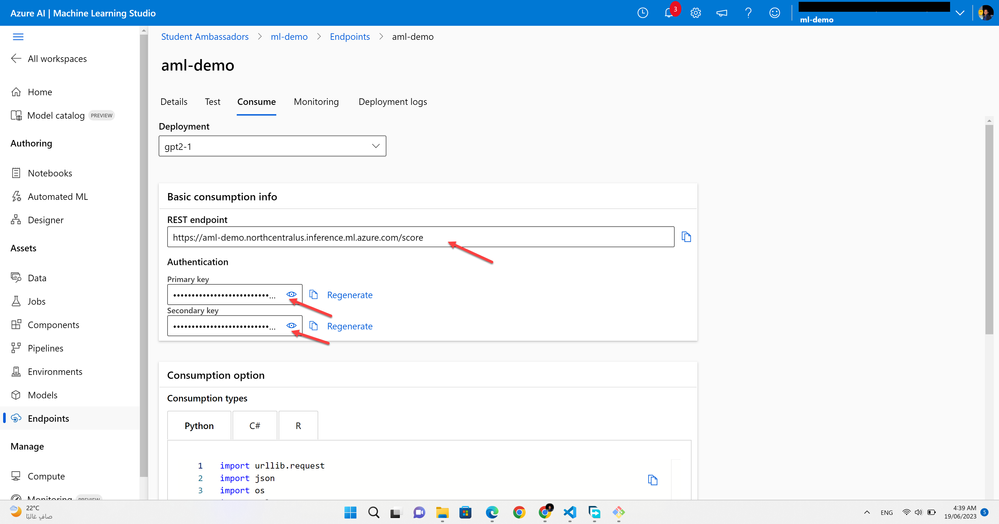Click the REST endpoint URL field

(x=420, y=237)
